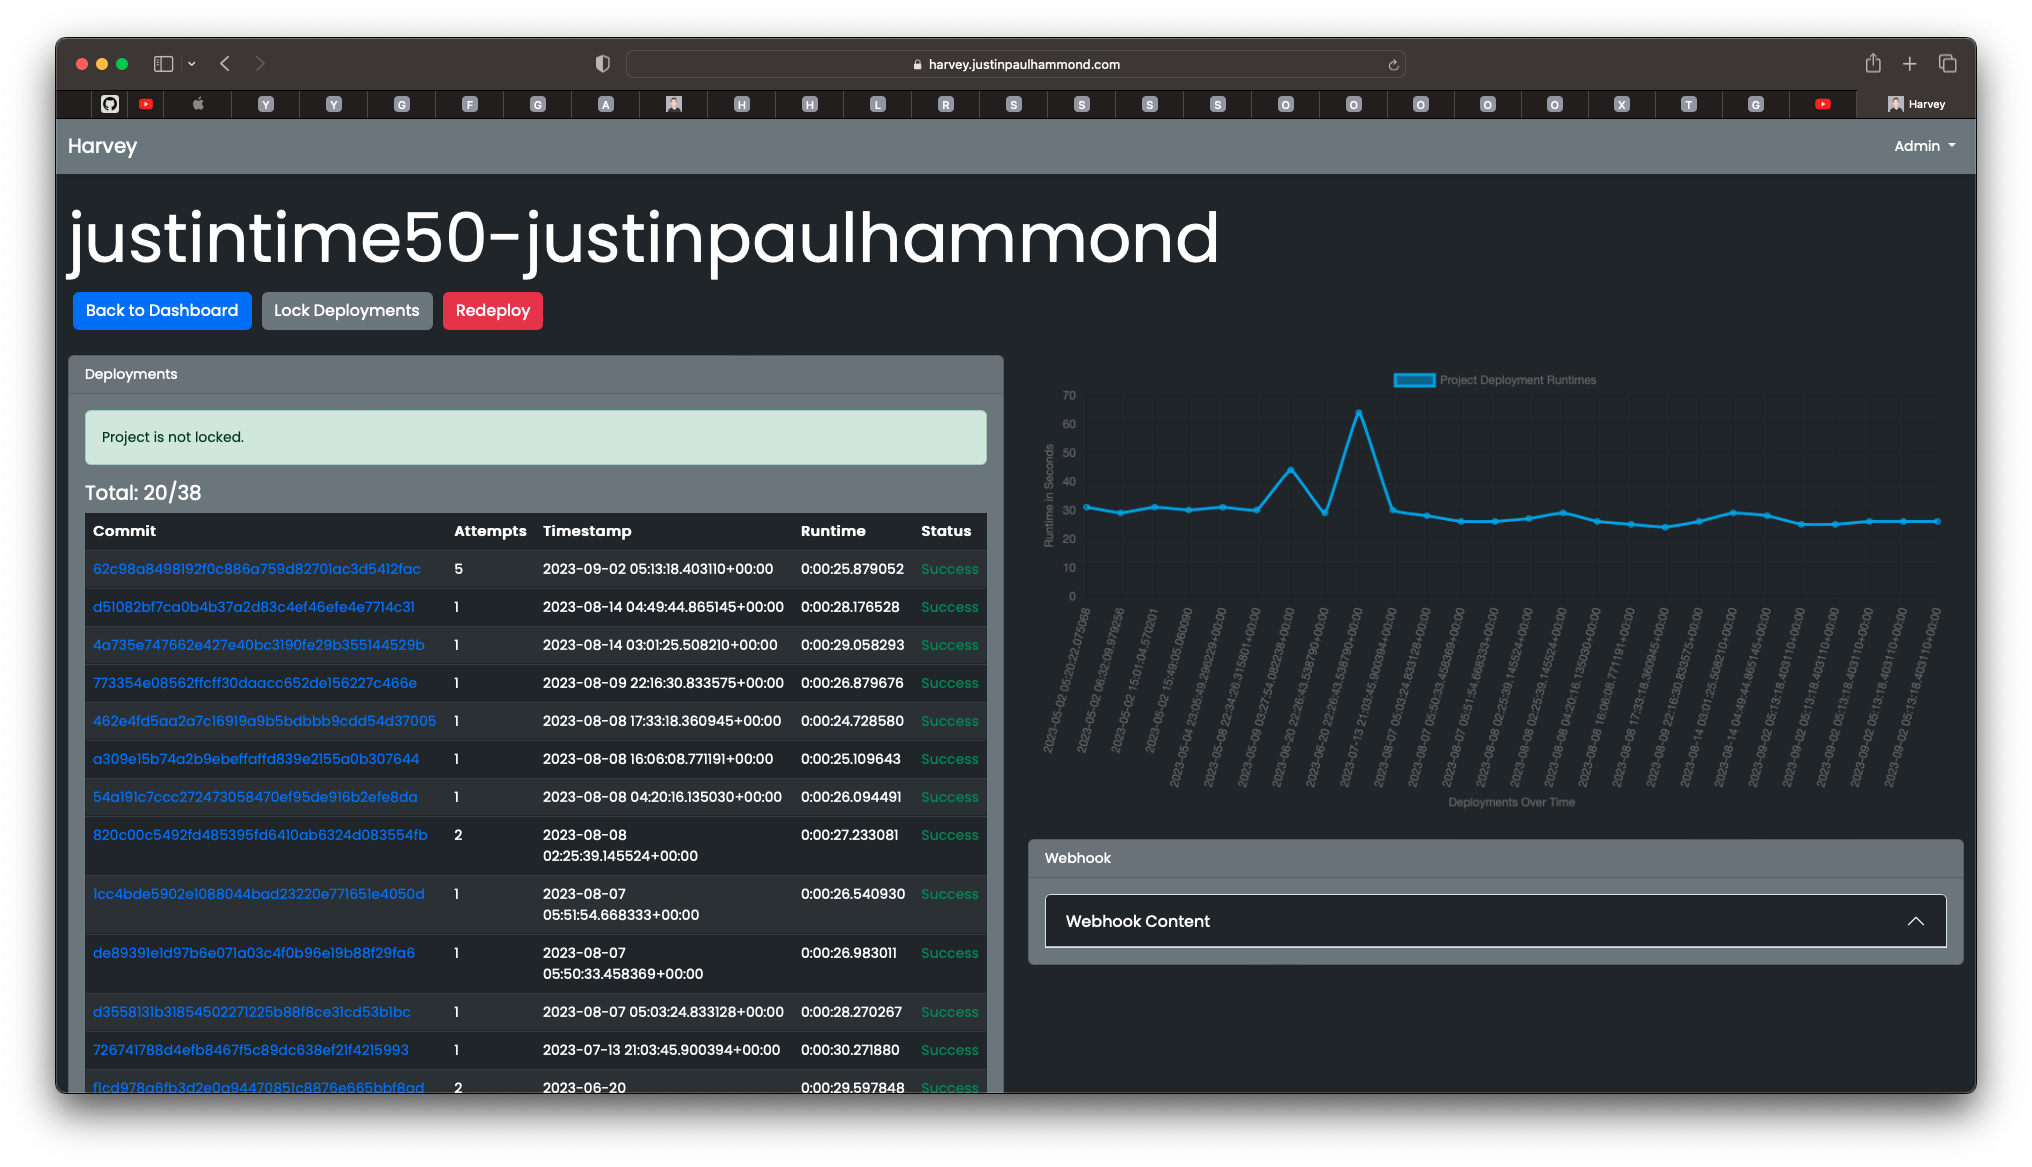The height and width of the screenshot is (1167, 2032).
Task: Open the Admin dropdown menu
Action: click(x=1924, y=146)
